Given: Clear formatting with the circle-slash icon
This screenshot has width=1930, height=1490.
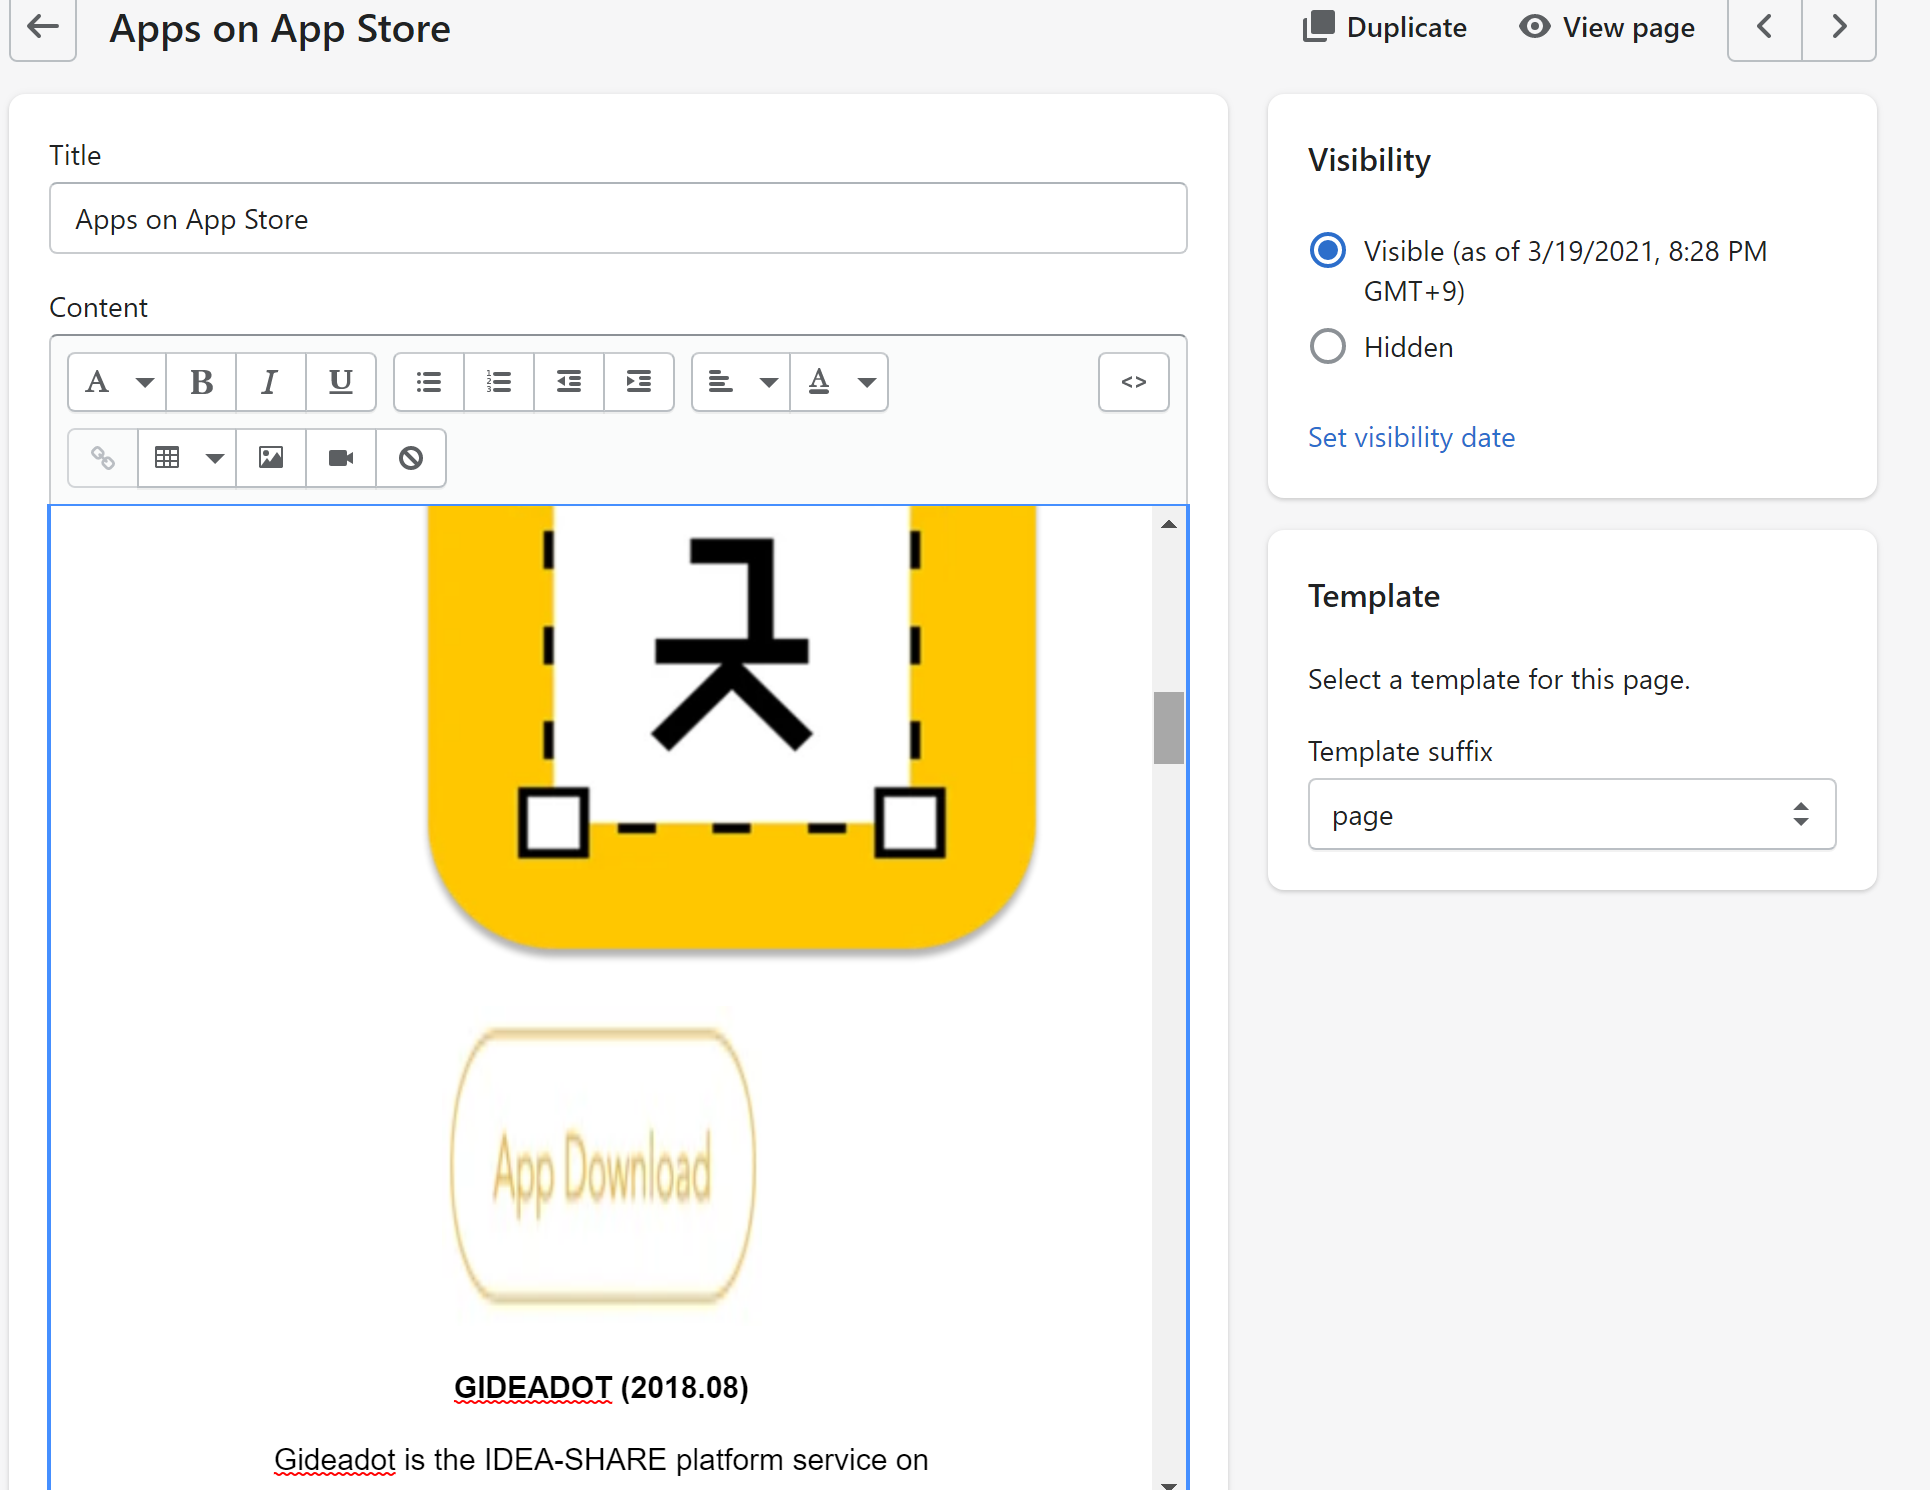Looking at the screenshot, I should point(411,458).
